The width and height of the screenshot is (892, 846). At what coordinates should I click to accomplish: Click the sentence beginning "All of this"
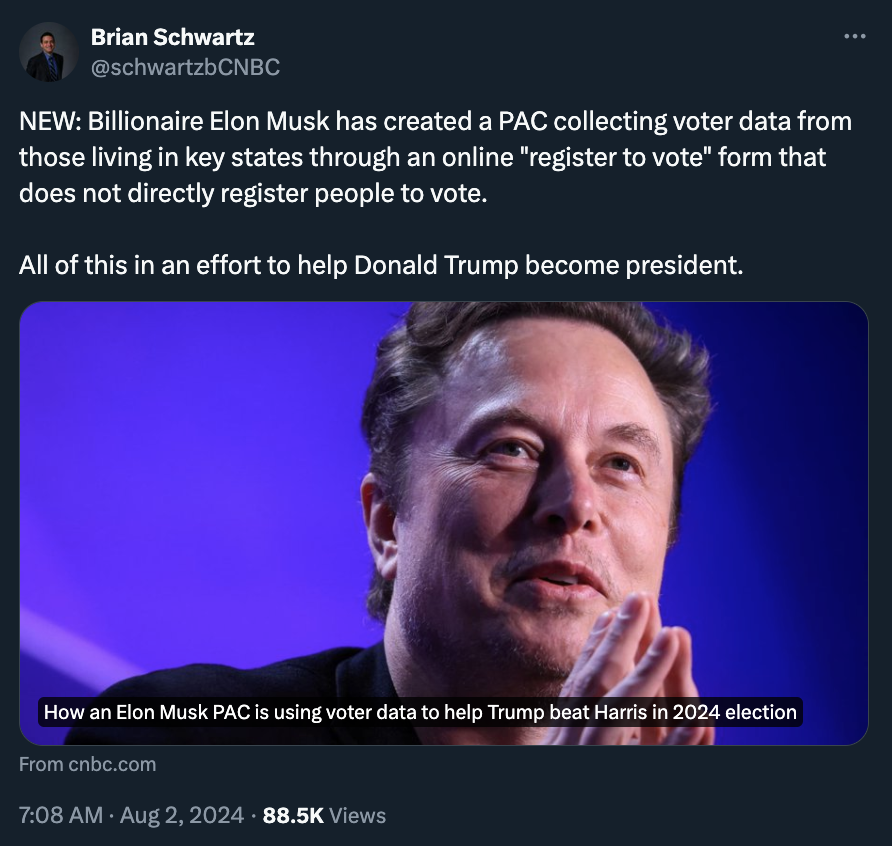(x=381, y=266)
